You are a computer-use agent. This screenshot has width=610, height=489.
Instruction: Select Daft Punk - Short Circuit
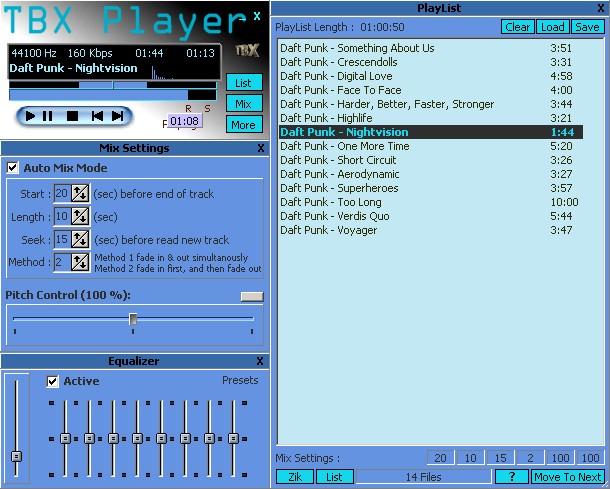click(x=431, y=160)
